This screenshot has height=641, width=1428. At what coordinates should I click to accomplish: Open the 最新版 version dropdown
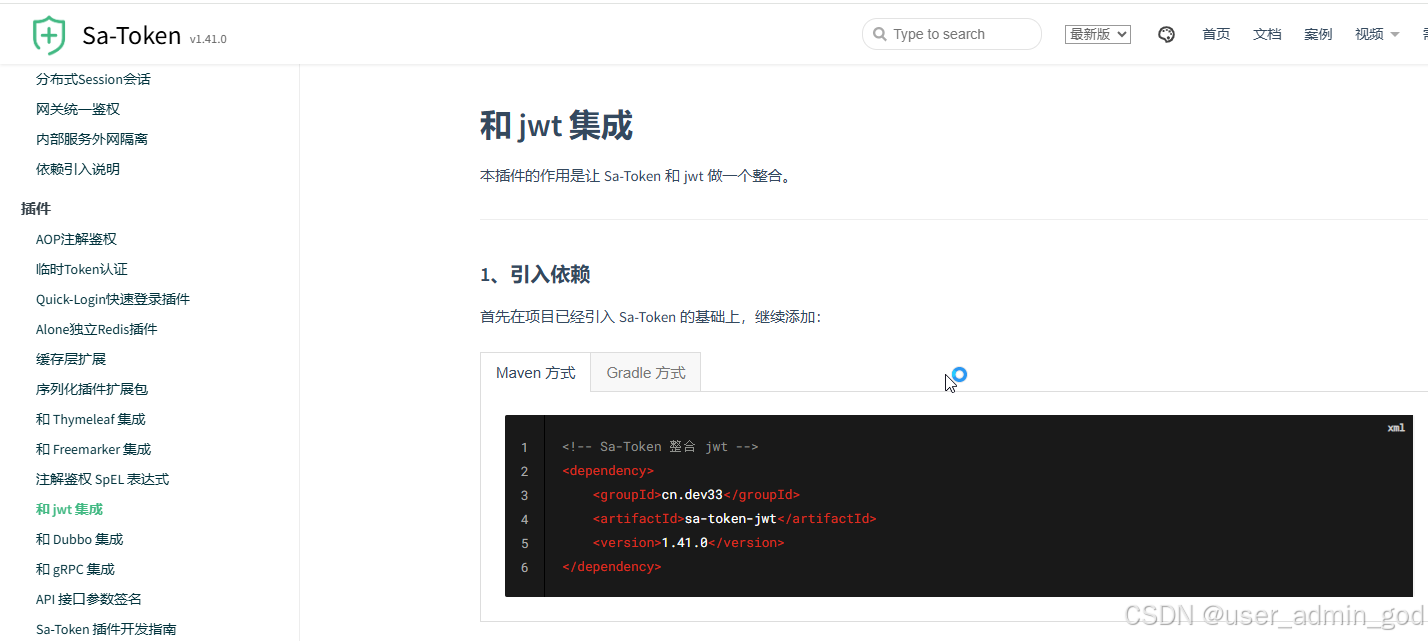[1098, 34]
